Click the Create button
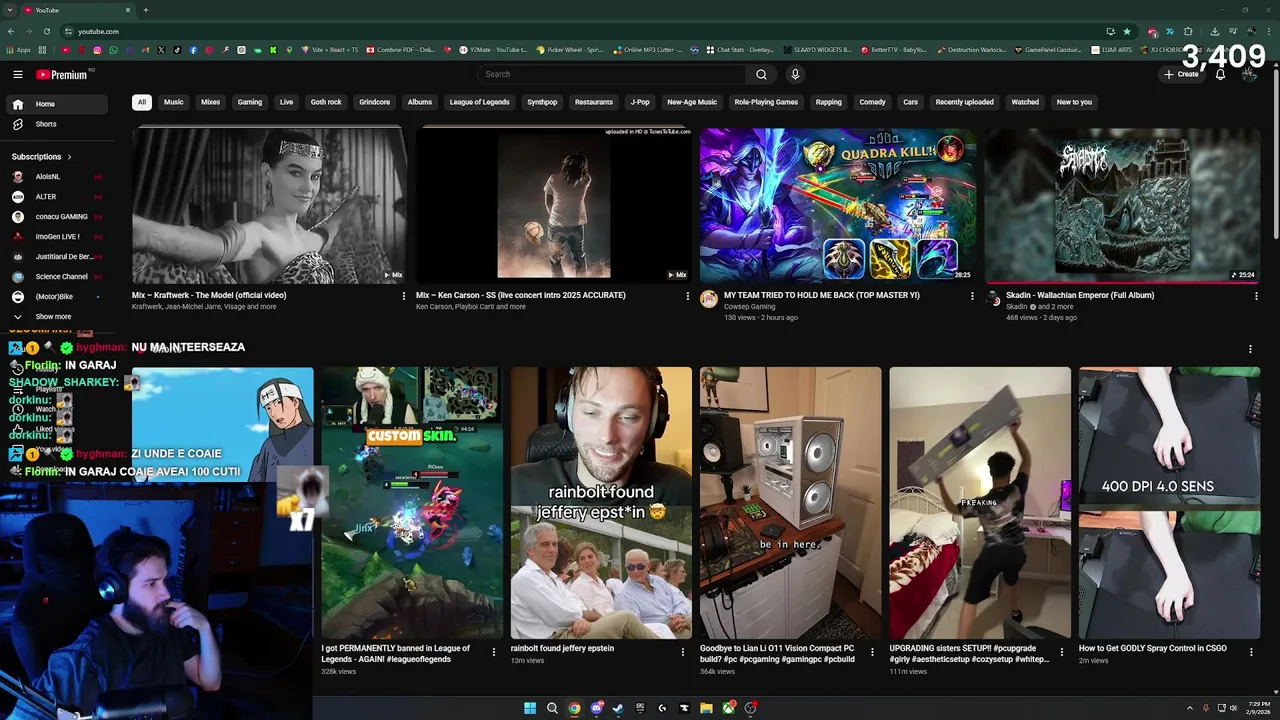Screen dimensions: 1280x720 tap(1181, 74)
